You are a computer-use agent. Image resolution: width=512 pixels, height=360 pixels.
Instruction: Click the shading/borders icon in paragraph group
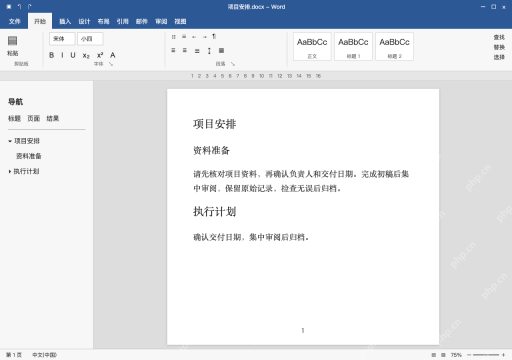(221, 50)
